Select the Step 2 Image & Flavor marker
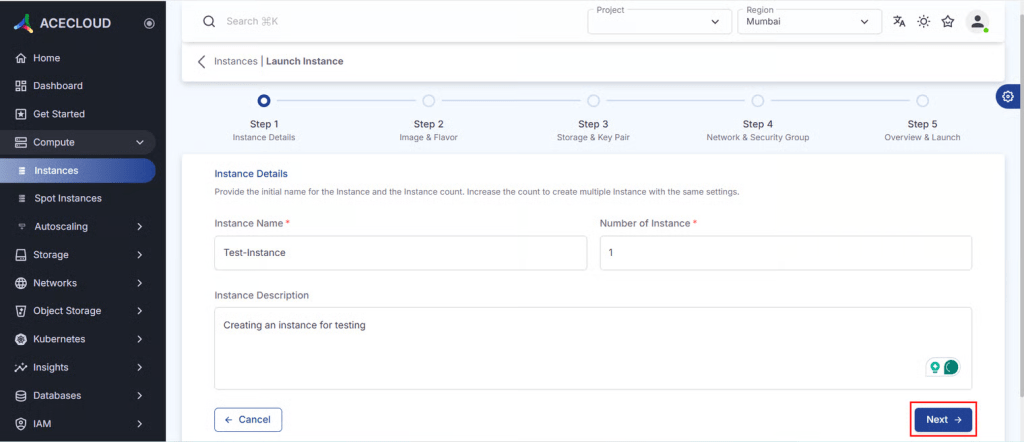Image resolution: width=1024 pixels, height=442 pixels. pyautogui.click(x=428, y=101)
